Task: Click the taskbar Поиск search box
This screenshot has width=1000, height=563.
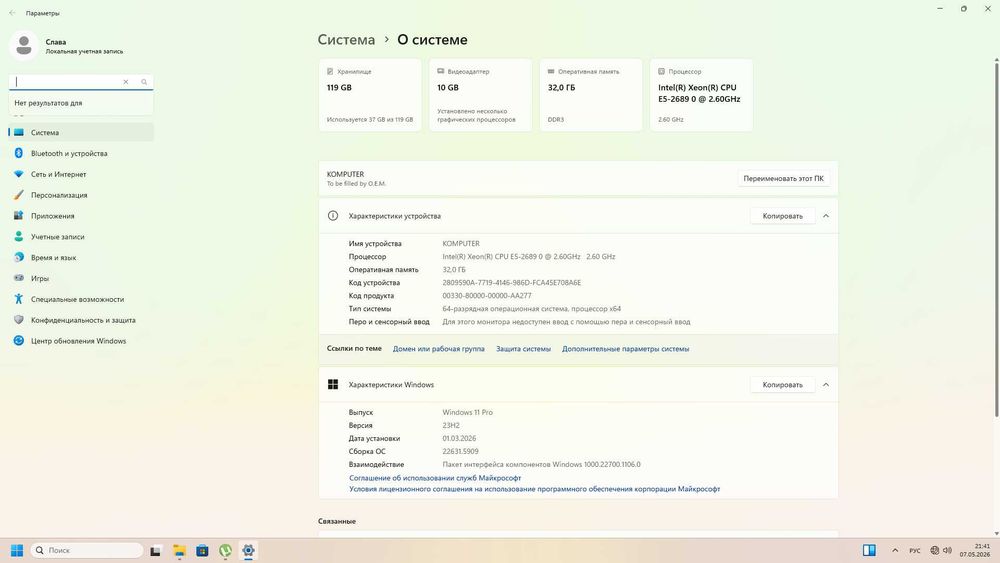Action: pyautogui.click(x=87, y=550)
